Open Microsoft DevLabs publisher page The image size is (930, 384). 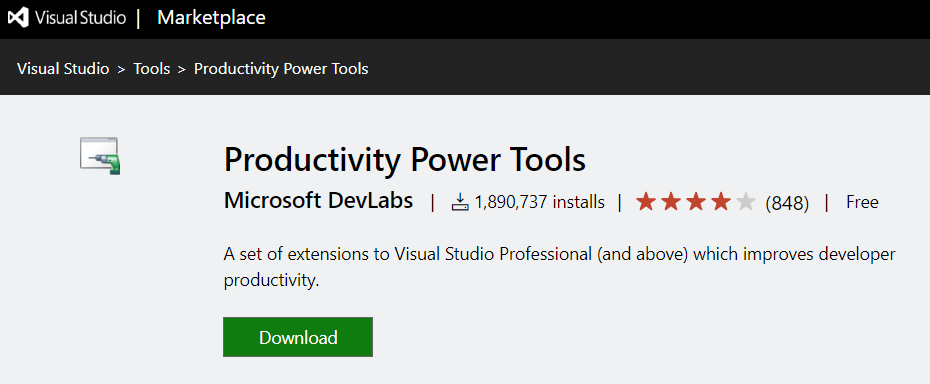319,201
